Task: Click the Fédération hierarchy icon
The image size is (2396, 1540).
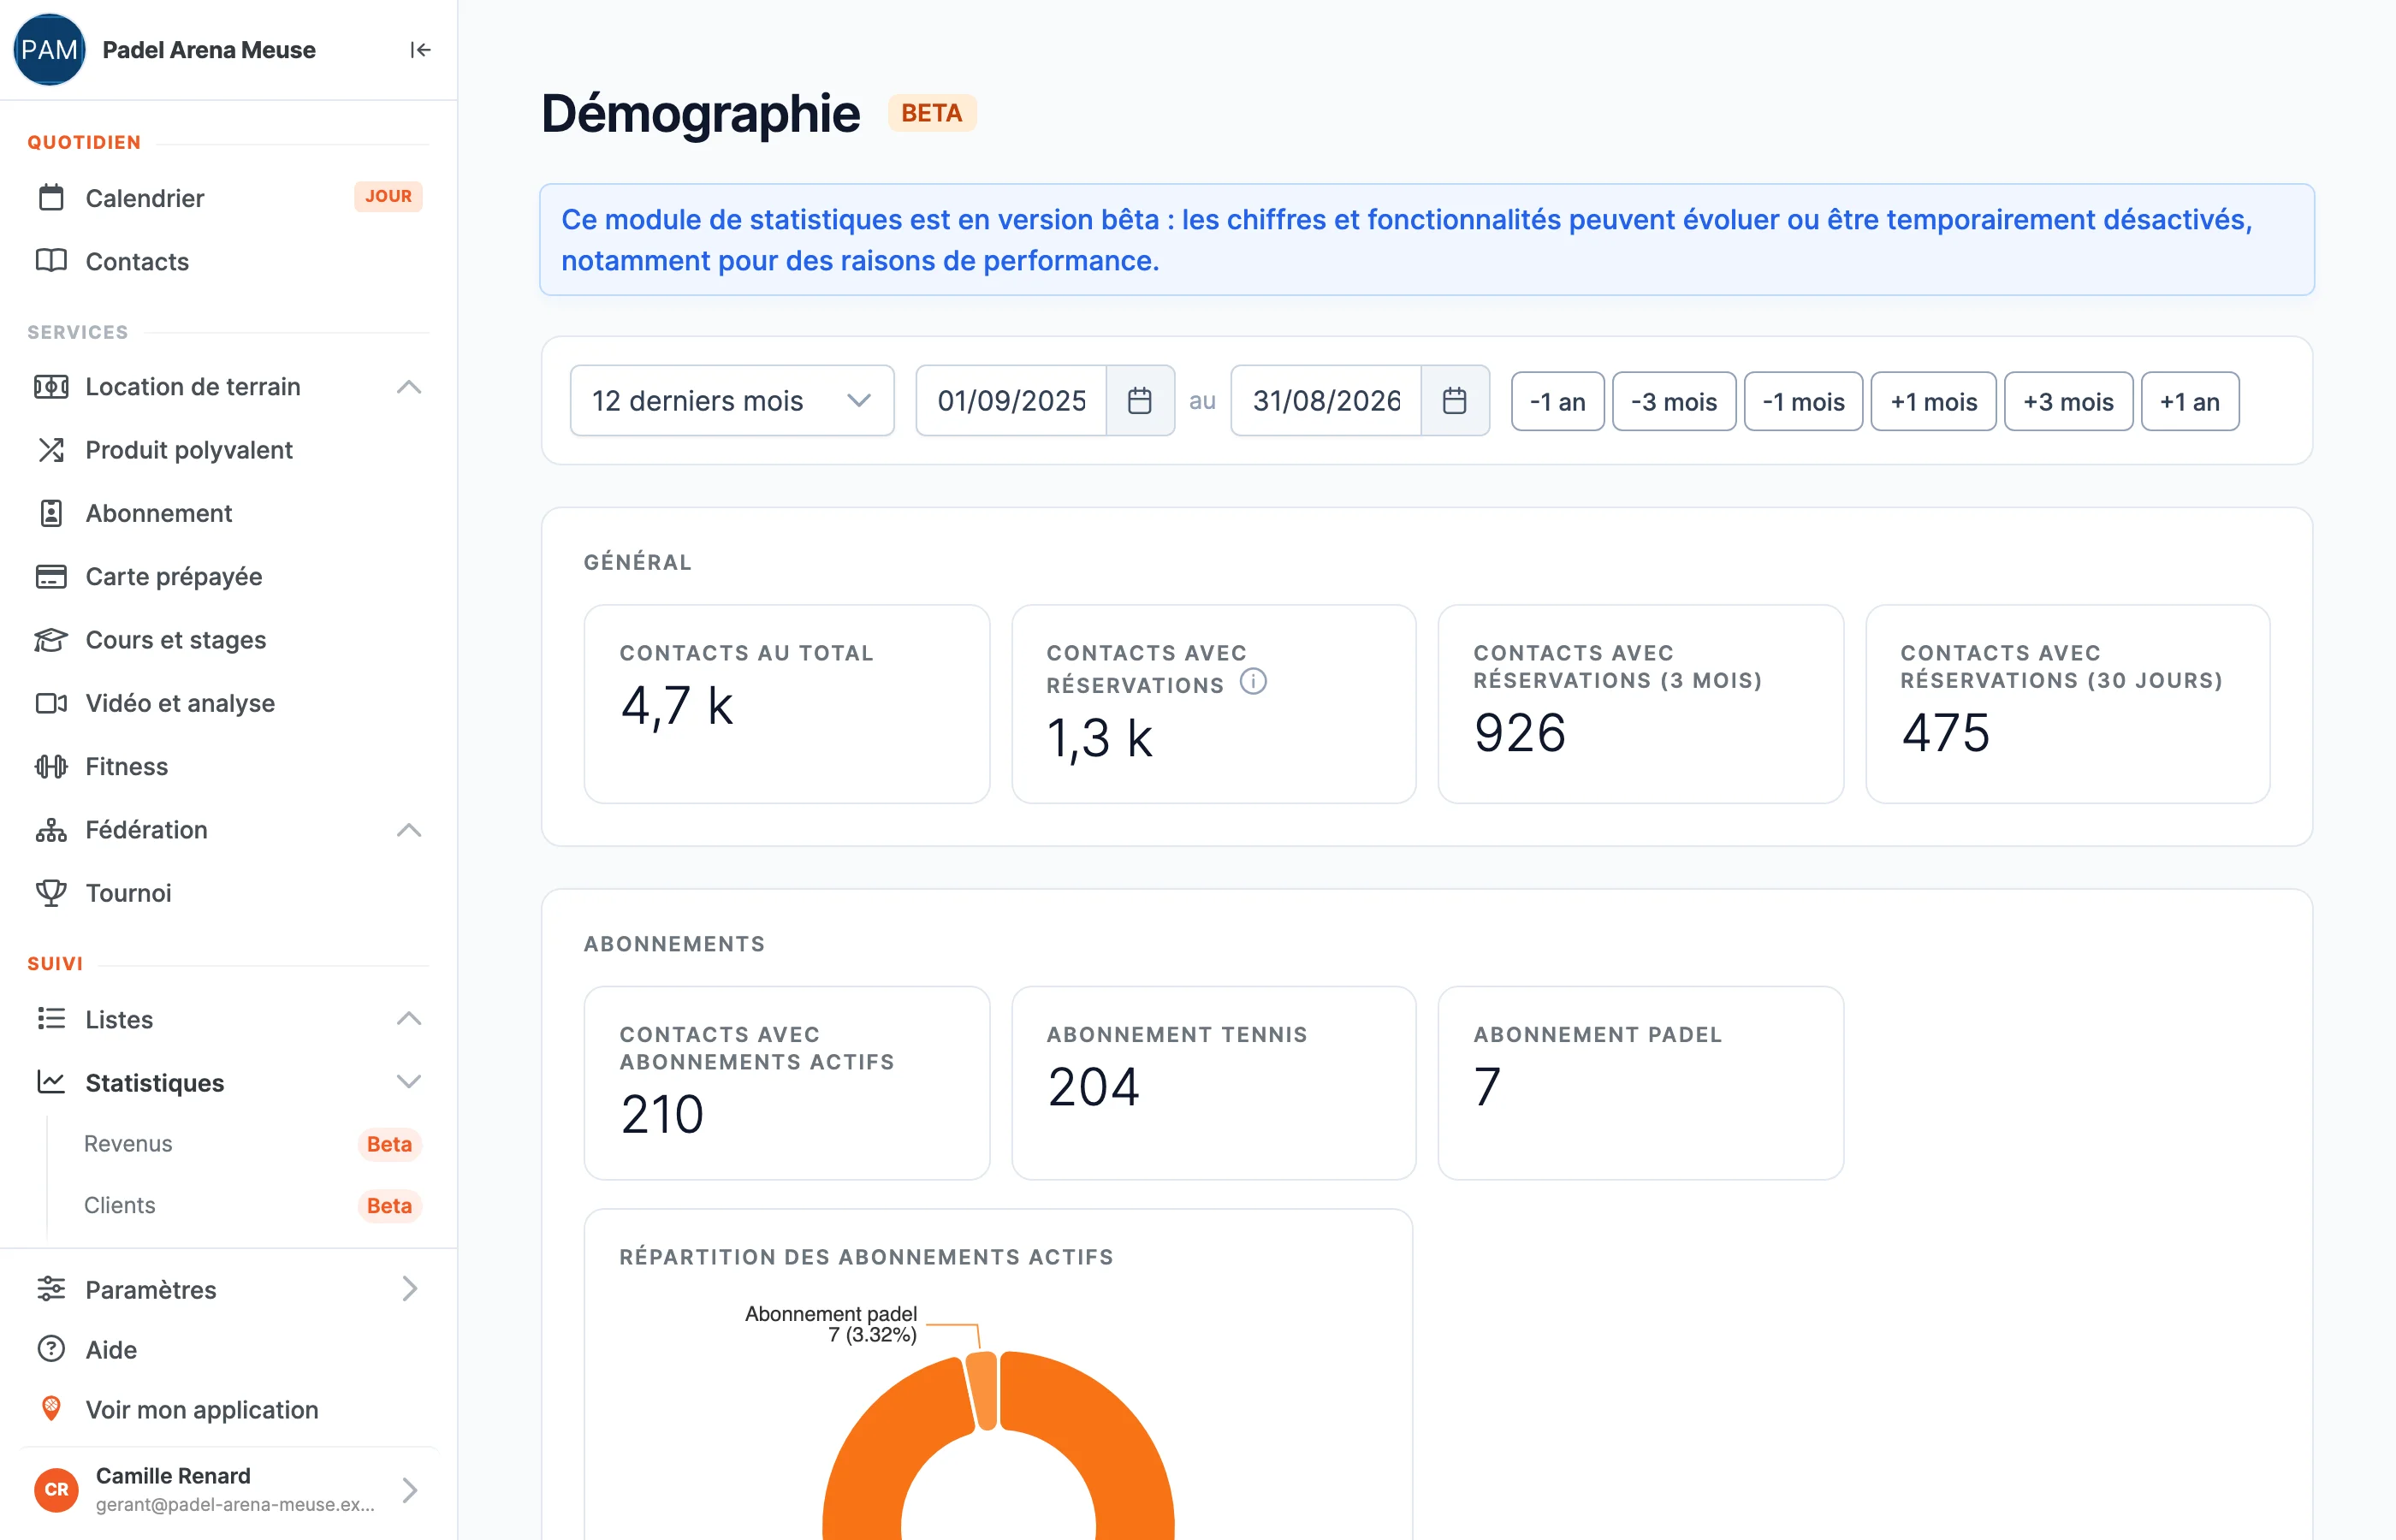Action: 51,830
